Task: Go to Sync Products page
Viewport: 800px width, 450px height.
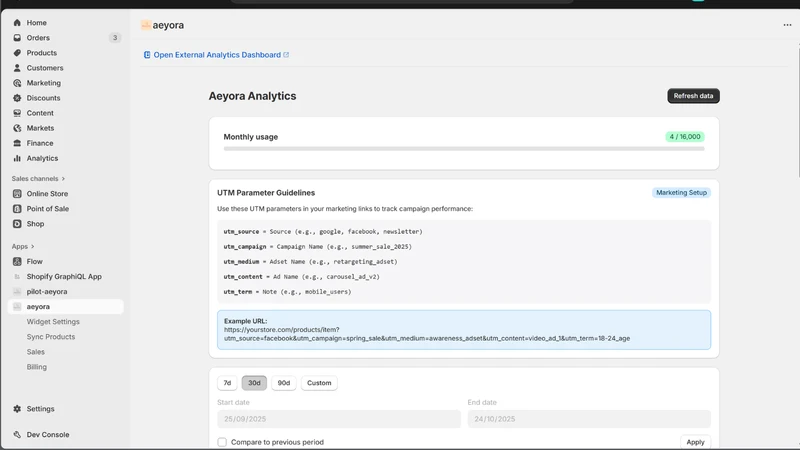Action: (x=51, y=337)
